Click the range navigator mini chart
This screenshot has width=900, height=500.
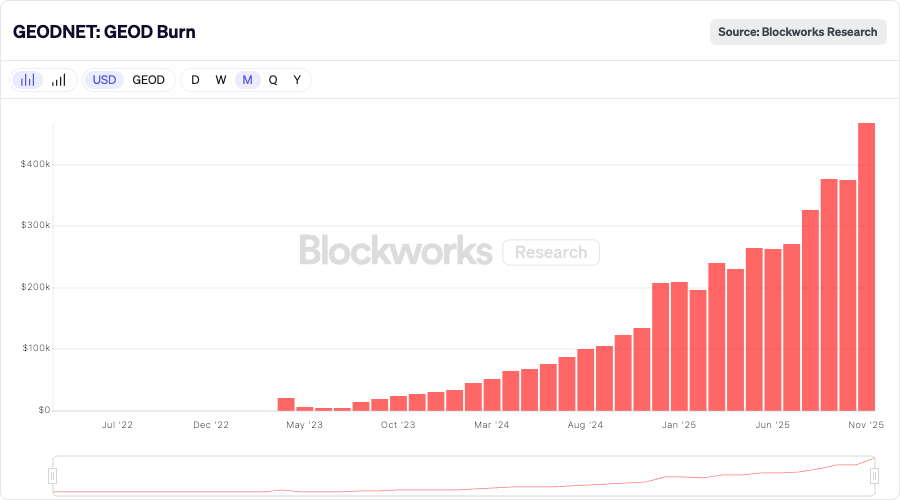pos(463,476)
